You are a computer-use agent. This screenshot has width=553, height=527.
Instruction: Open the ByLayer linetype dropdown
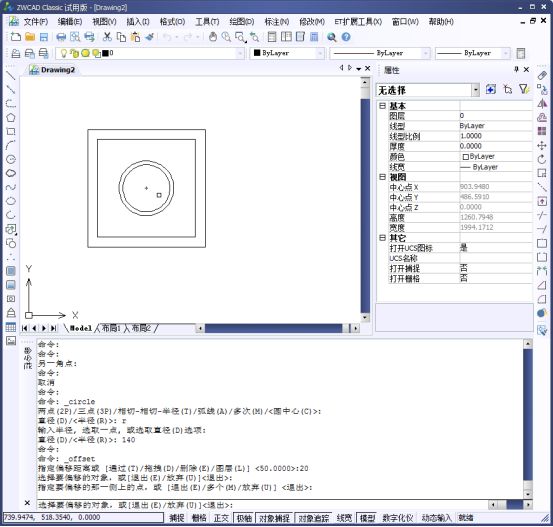[426, 53]
